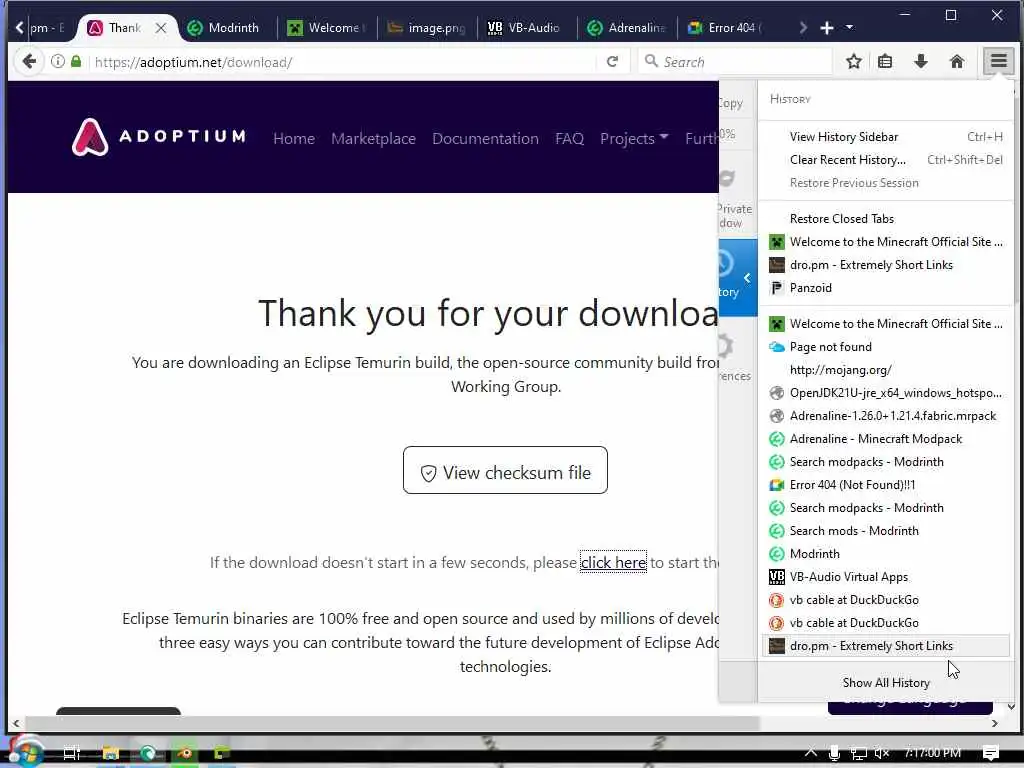Click the horizontal page scrollbar
This screenshot has height=768, width=1024.
pyautogui.click(x=392, y=723)
